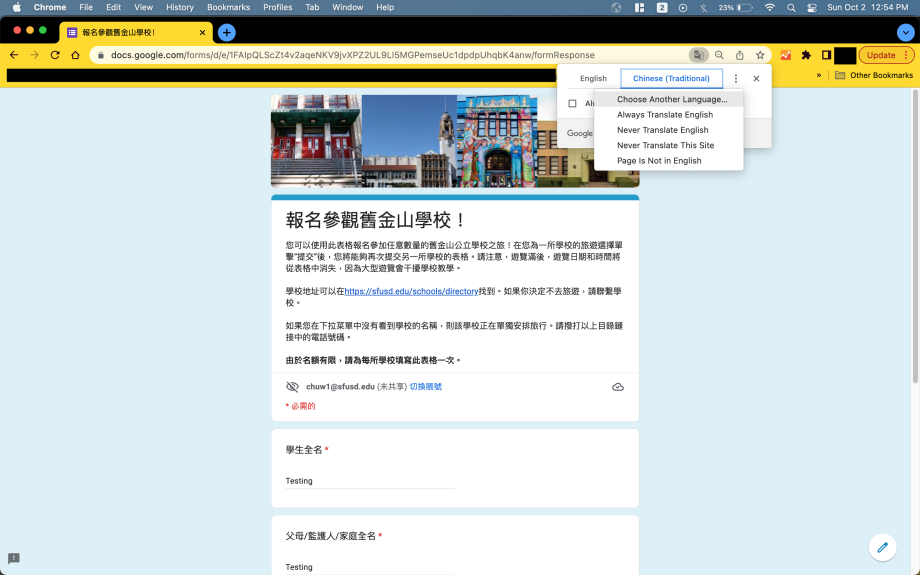Viewport: 920px width, 575px height.
Task: Bookmark this page with the star icon
Action: click(x=760, y=55)
